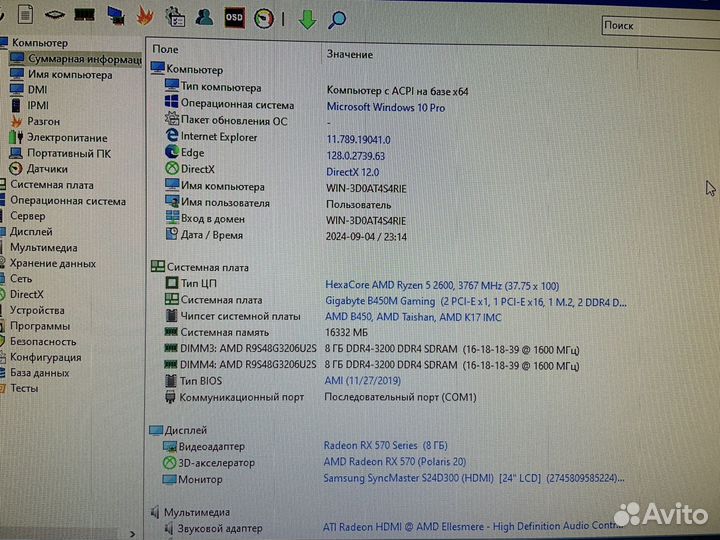Open the Microsoft Windows 10 Pro link

(386, 107)
